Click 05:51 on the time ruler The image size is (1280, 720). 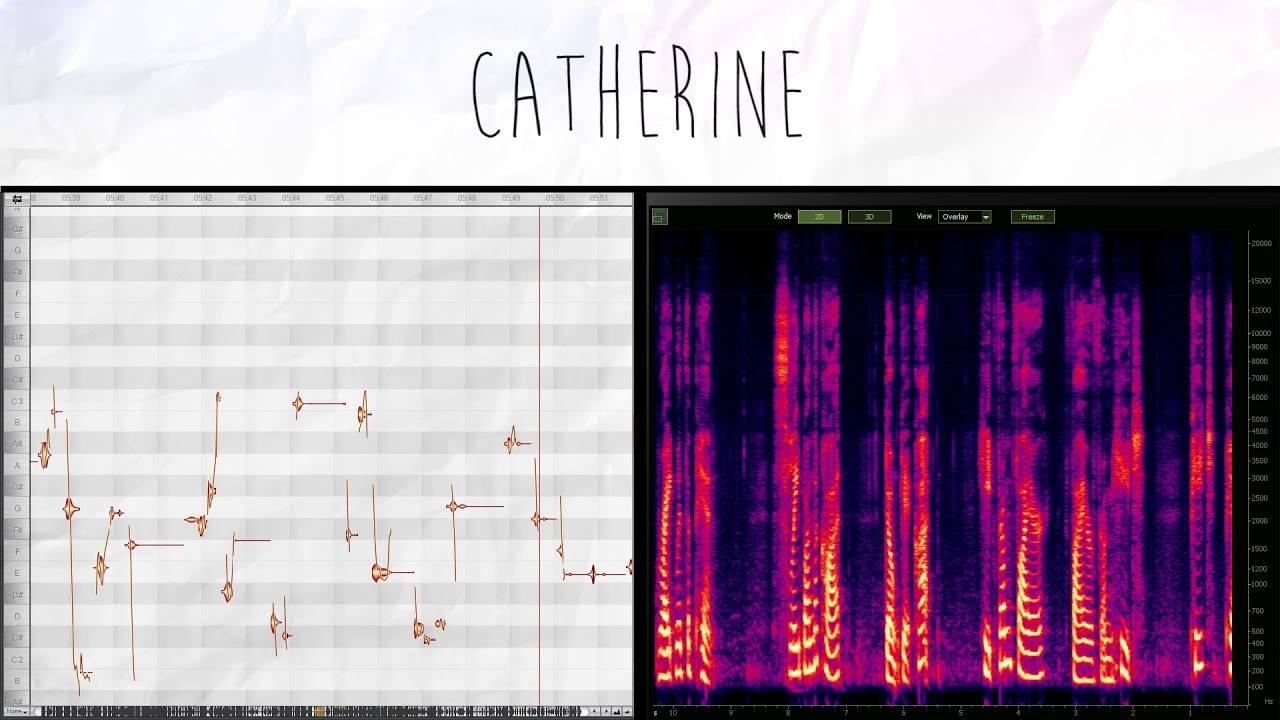pos(599,198)
